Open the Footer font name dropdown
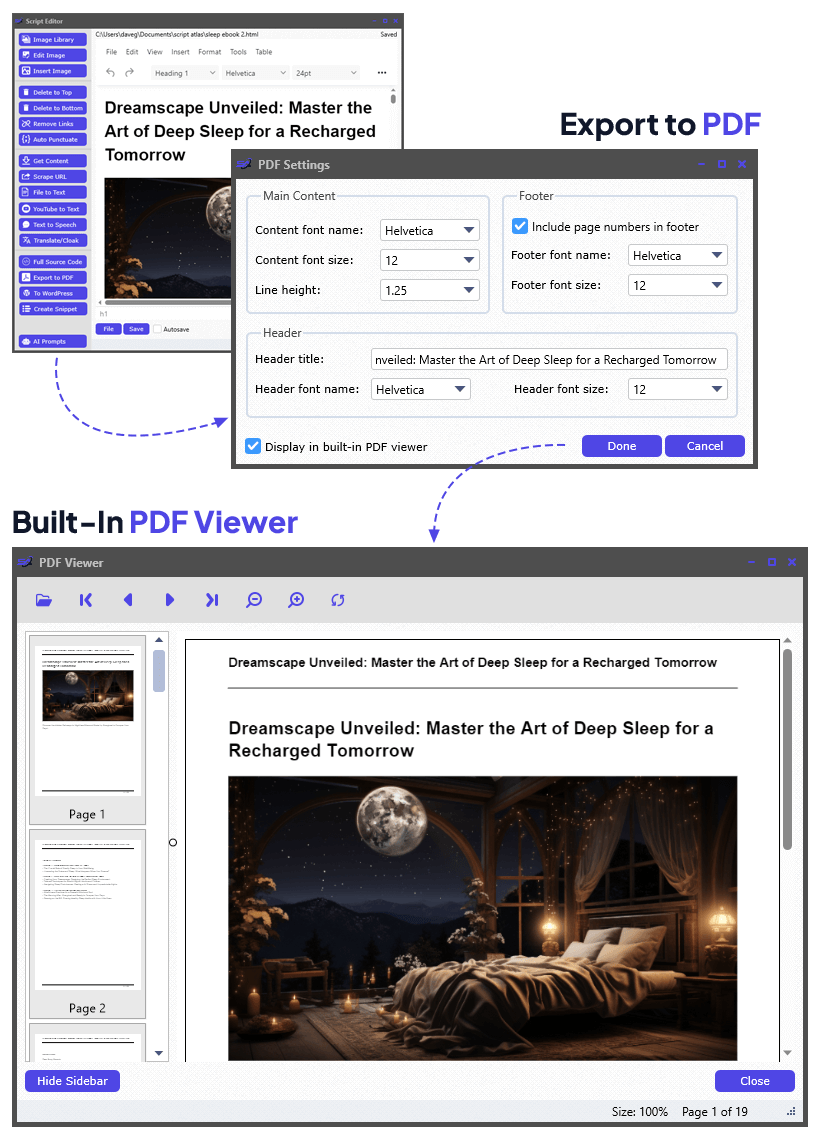This screenshot has height=1146, width=824. point(678,255)
